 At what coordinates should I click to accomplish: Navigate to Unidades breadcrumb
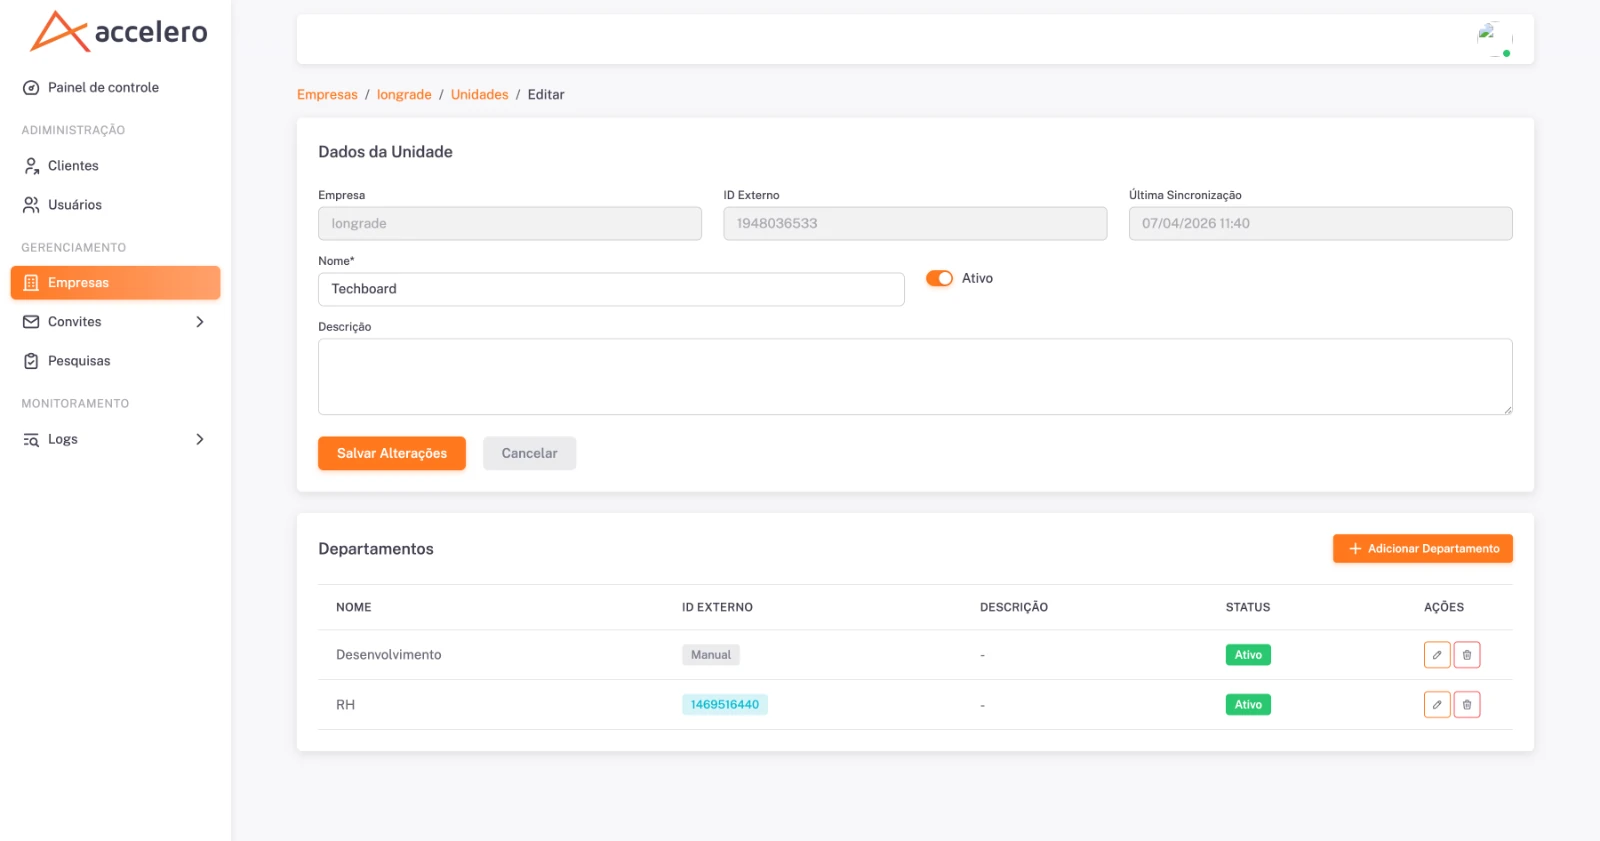tap(479, 94)
